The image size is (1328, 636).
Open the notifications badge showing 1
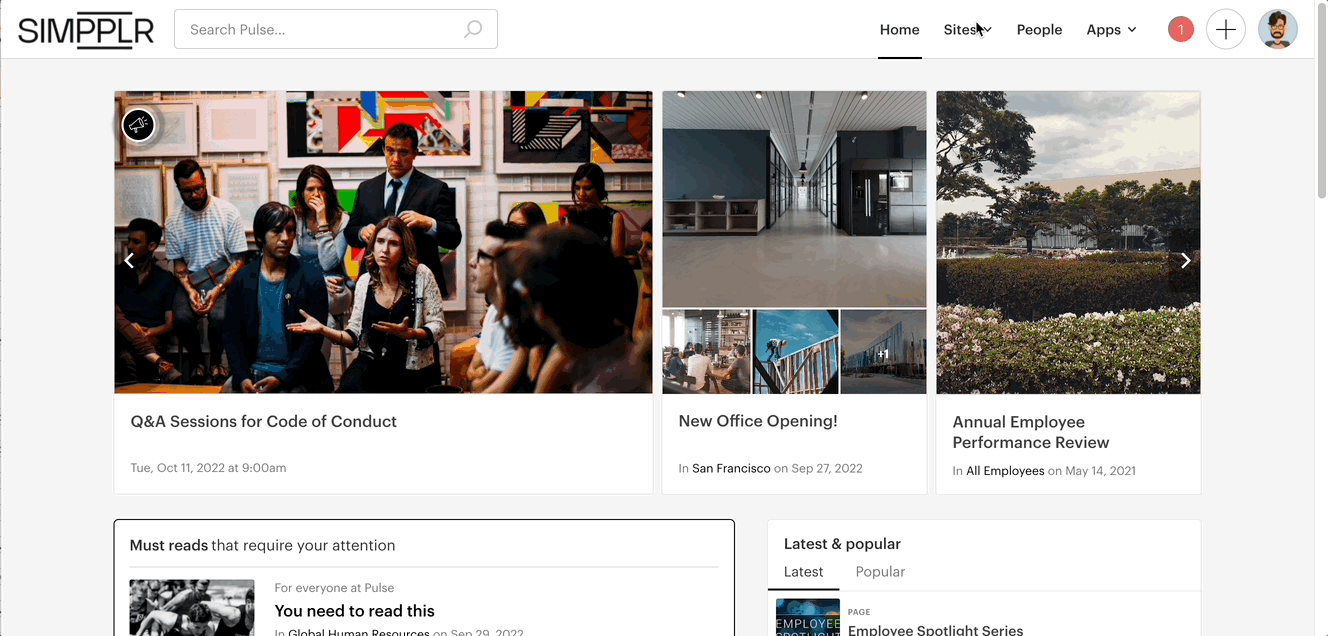tap(1180, 30)
